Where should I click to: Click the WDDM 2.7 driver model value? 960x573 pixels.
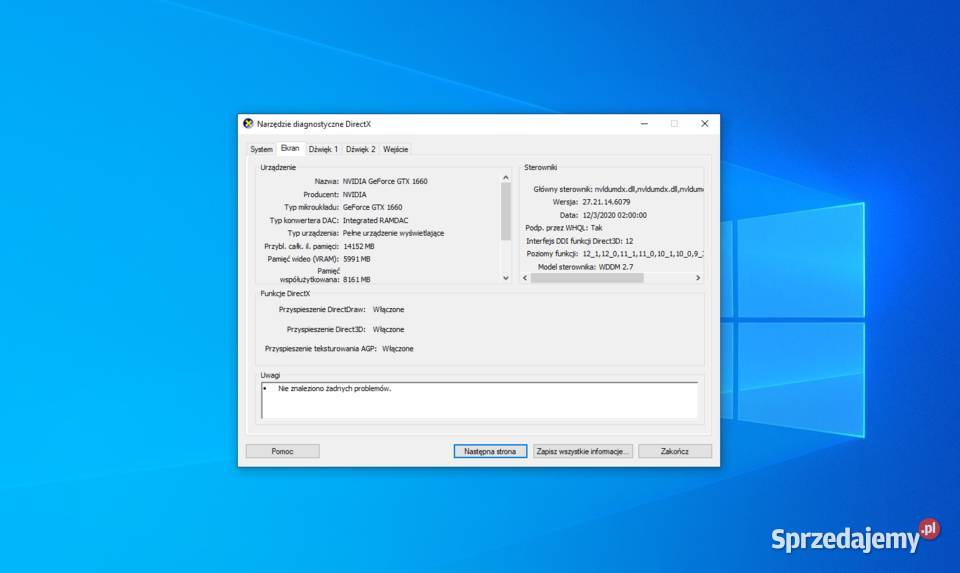[x=616, y=267]
